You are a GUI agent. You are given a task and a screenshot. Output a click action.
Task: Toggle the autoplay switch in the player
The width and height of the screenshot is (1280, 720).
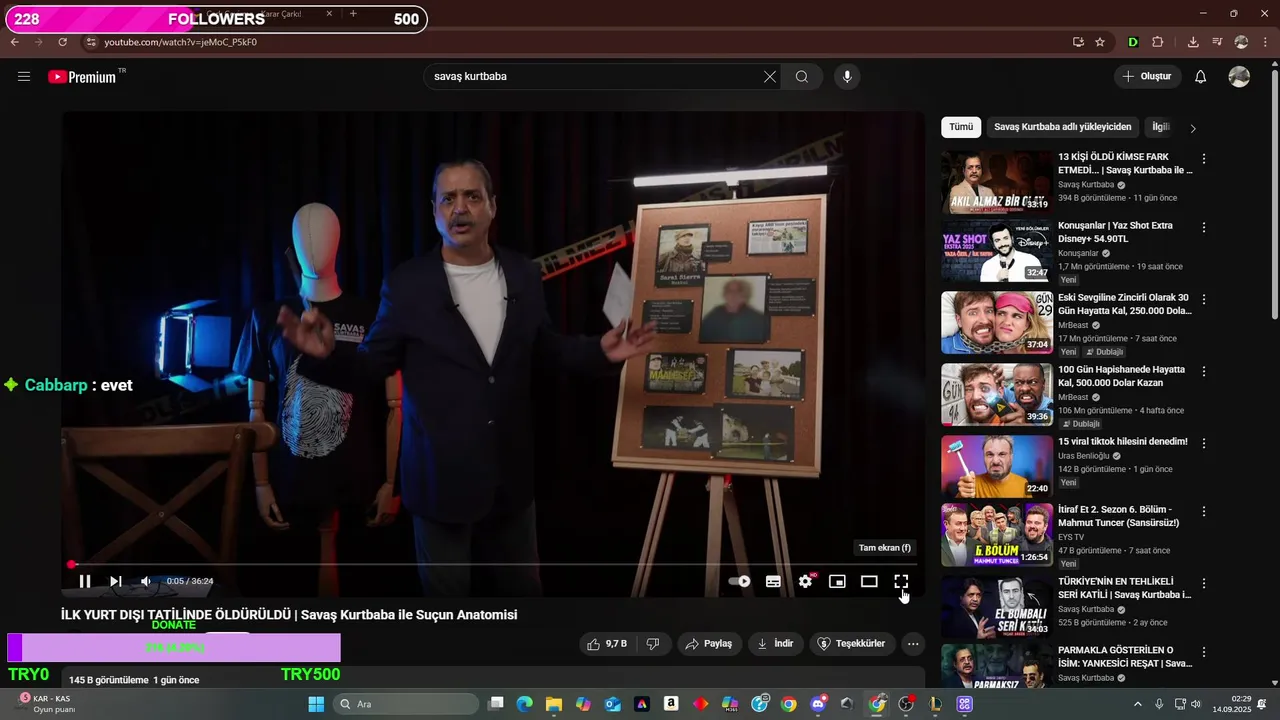pos(739,581)
